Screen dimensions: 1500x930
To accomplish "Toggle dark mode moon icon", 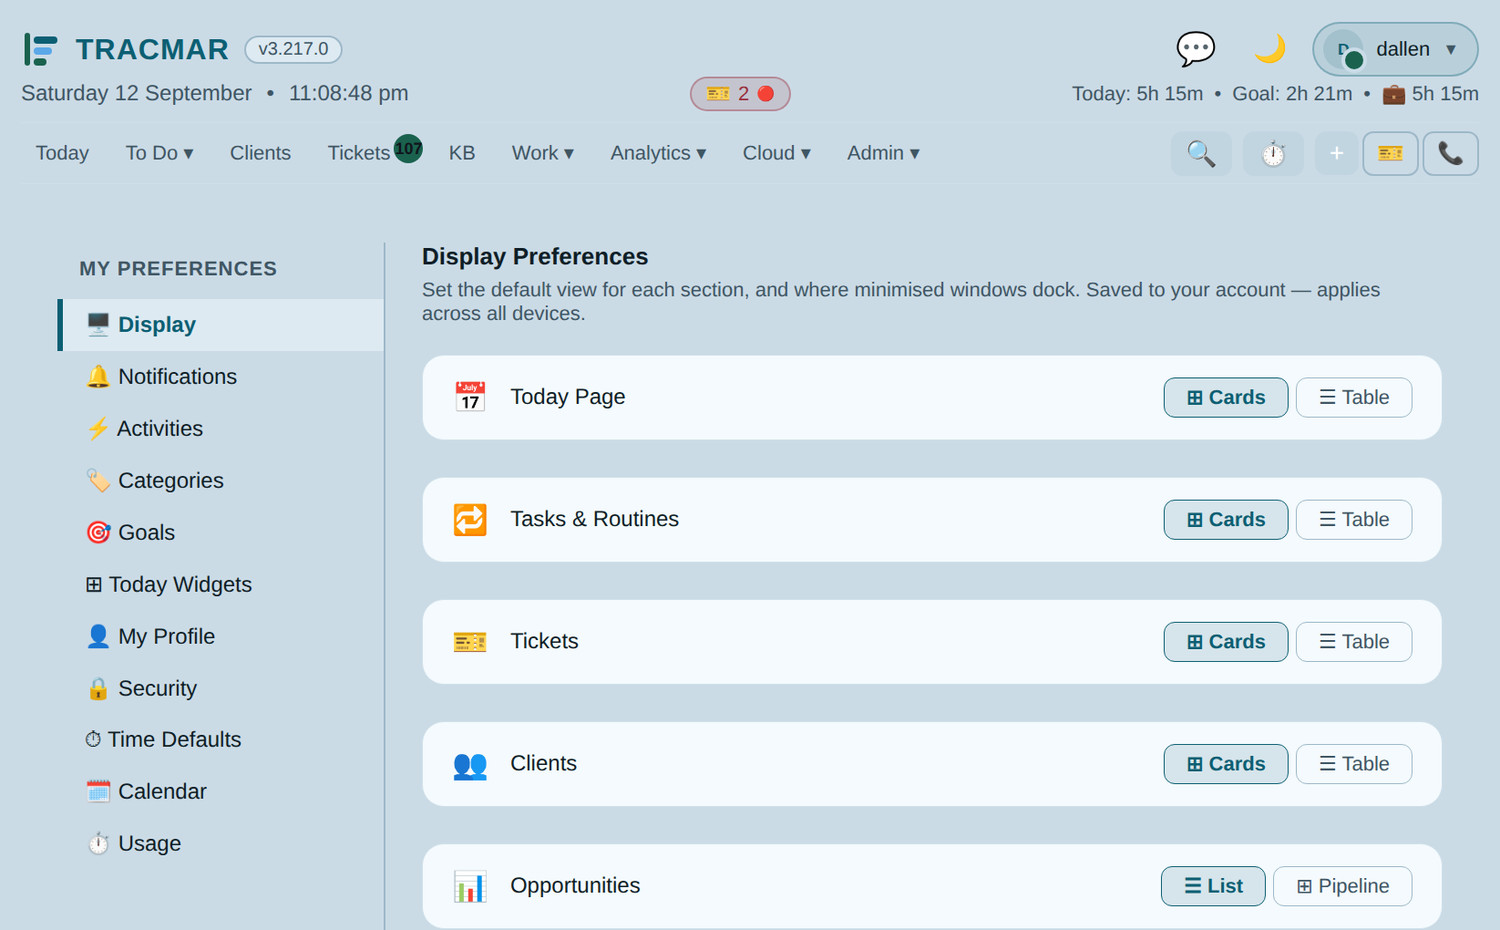I will (1269, 49).
